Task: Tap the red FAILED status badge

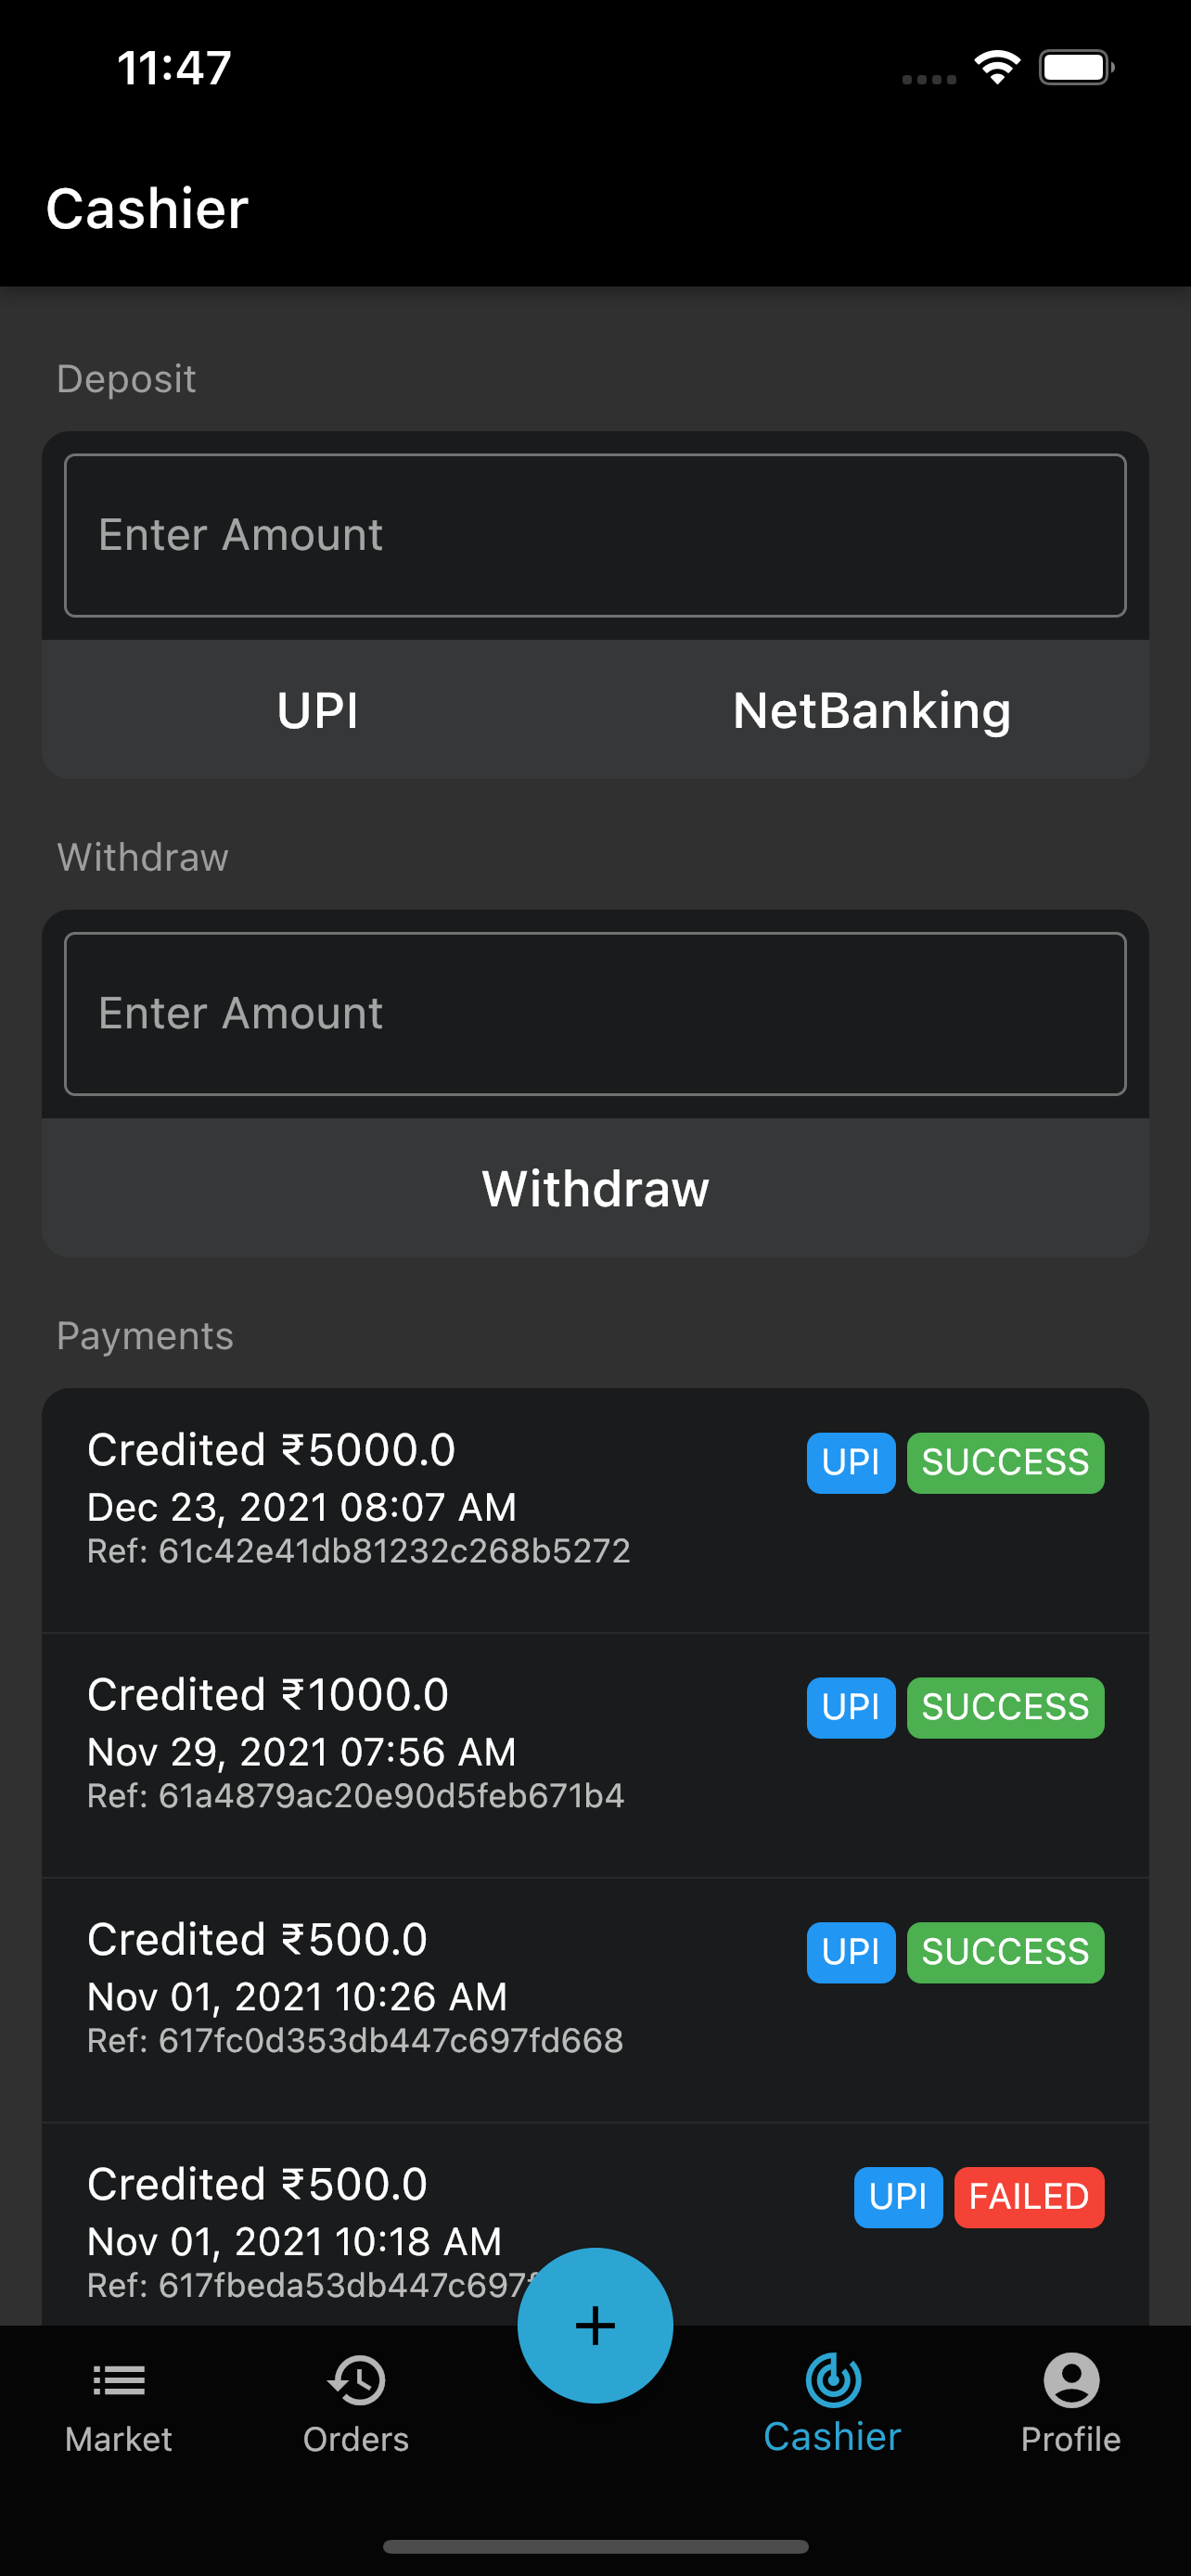Action: tap(1028, 2197)
